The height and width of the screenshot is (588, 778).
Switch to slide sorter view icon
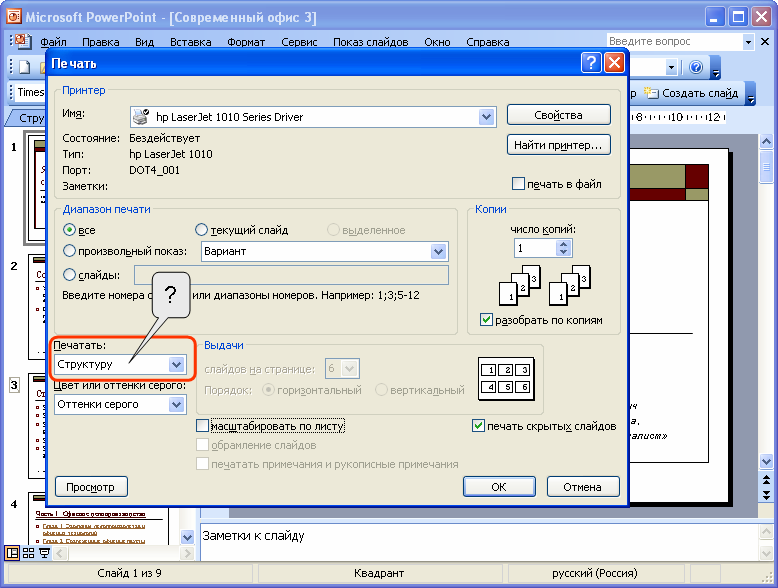click(29, 553)
